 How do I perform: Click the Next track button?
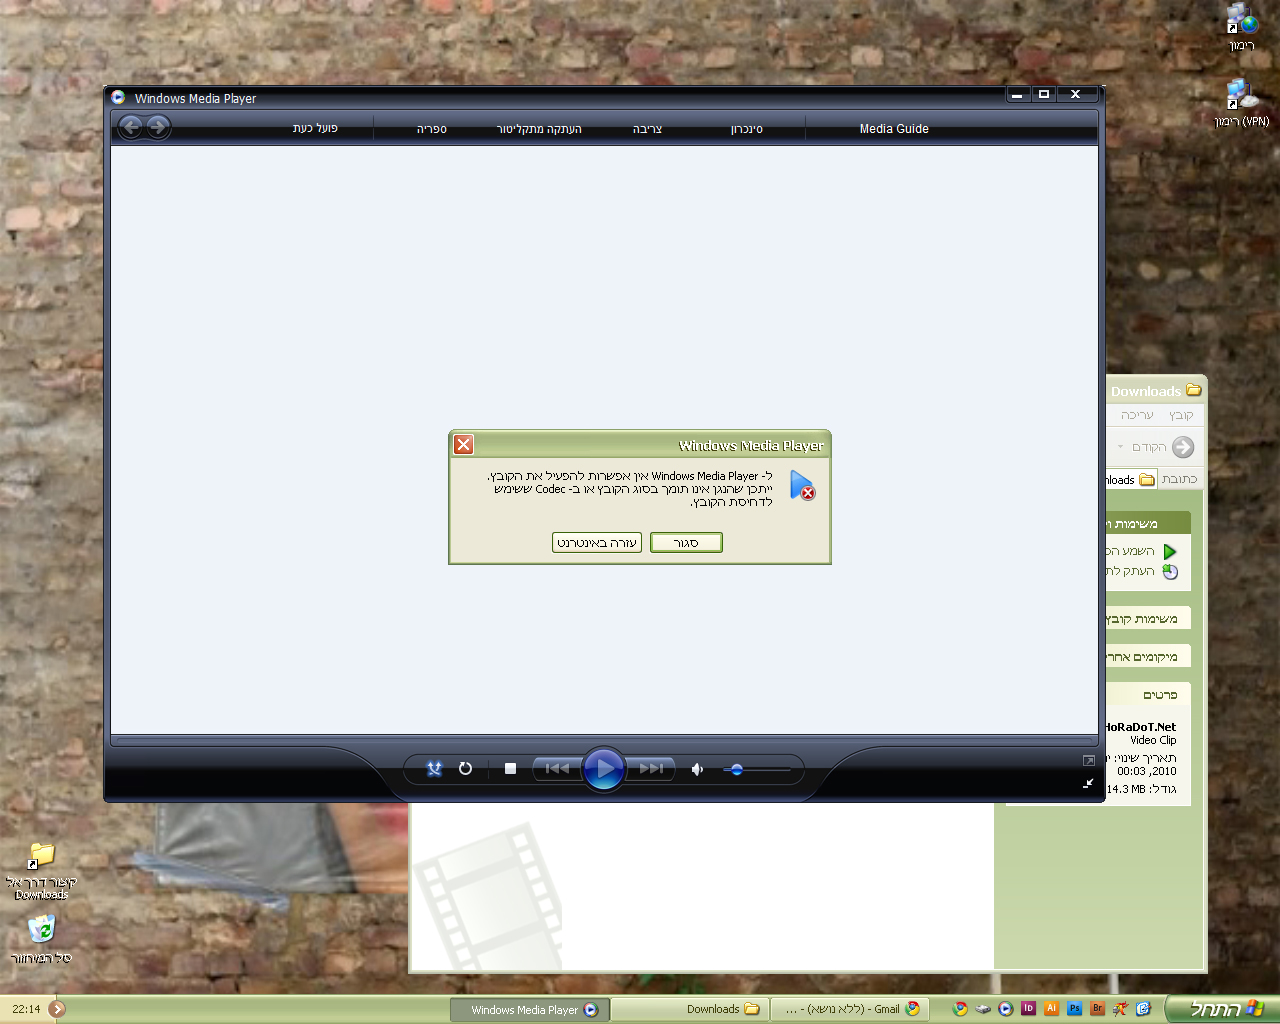tap(651, 769)
